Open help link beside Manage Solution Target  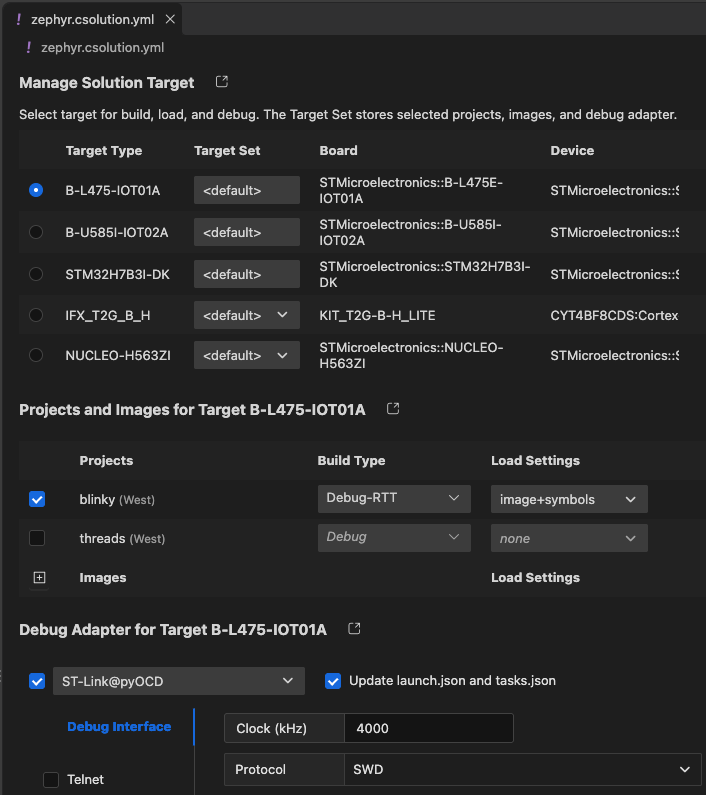point(222,82)
